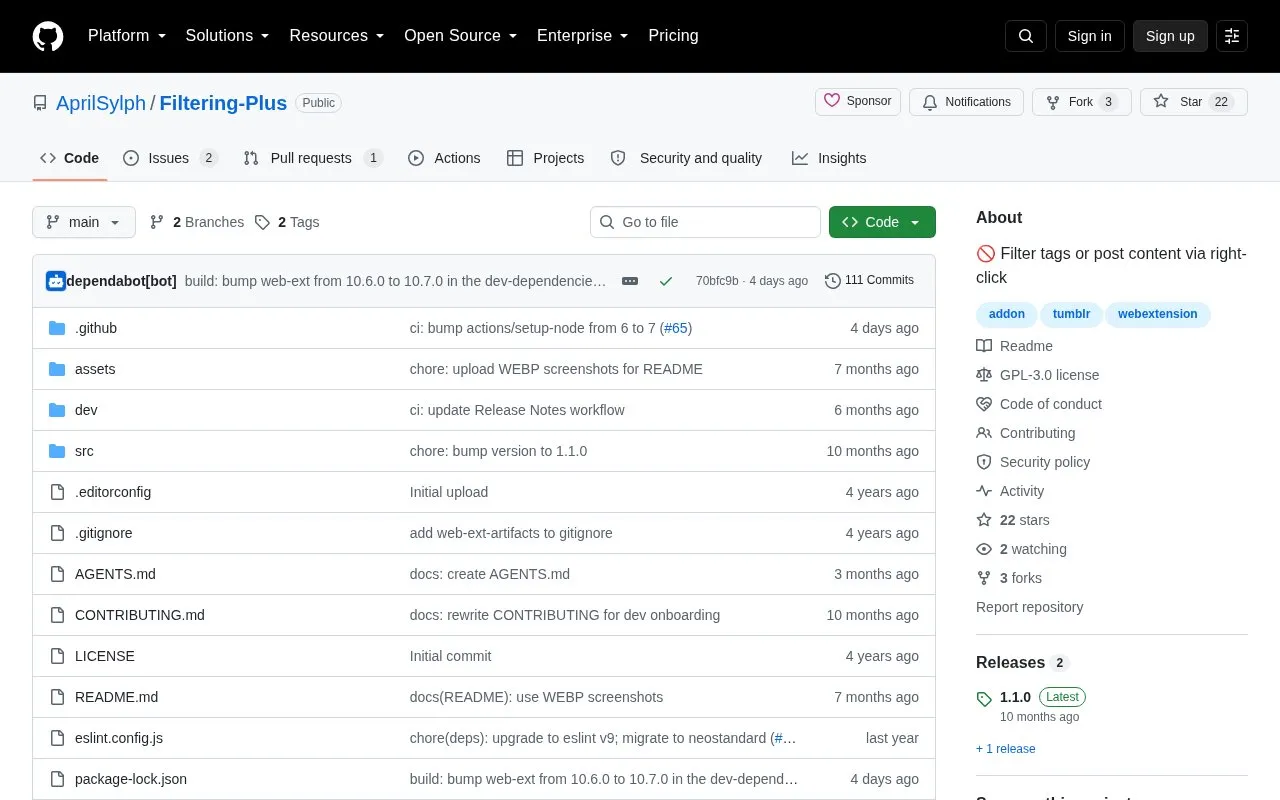Click the stars icon in About
1280x800 pixels.
pyautogui.click(x=984, y=520)
